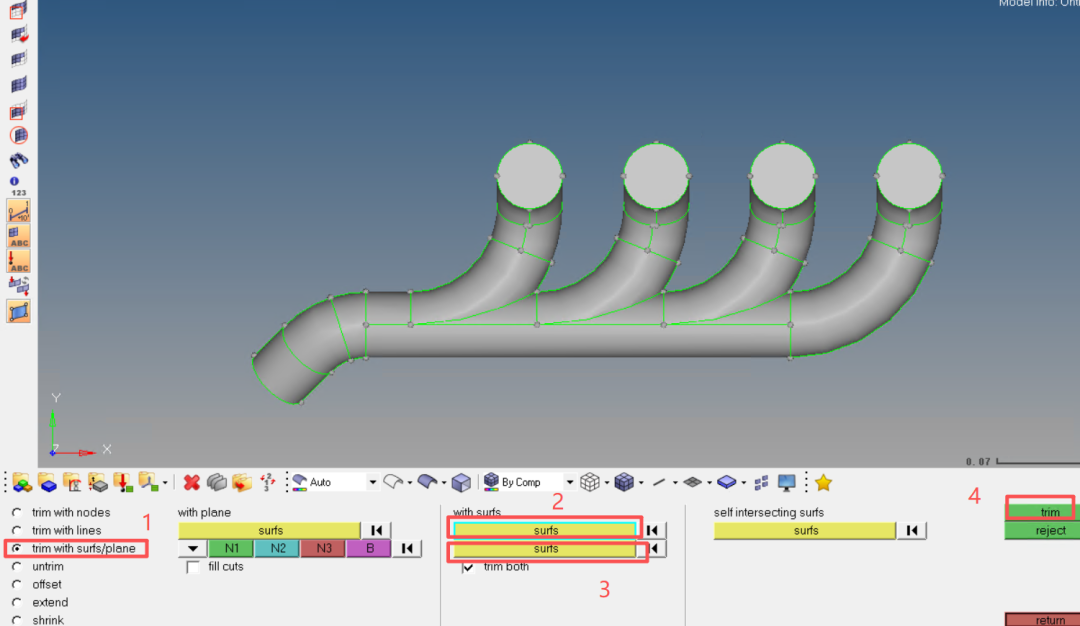Click the gray shaded cube geometry icon
The width and height of the screenshot is (1080, 626).
click(x=461, y=483)
